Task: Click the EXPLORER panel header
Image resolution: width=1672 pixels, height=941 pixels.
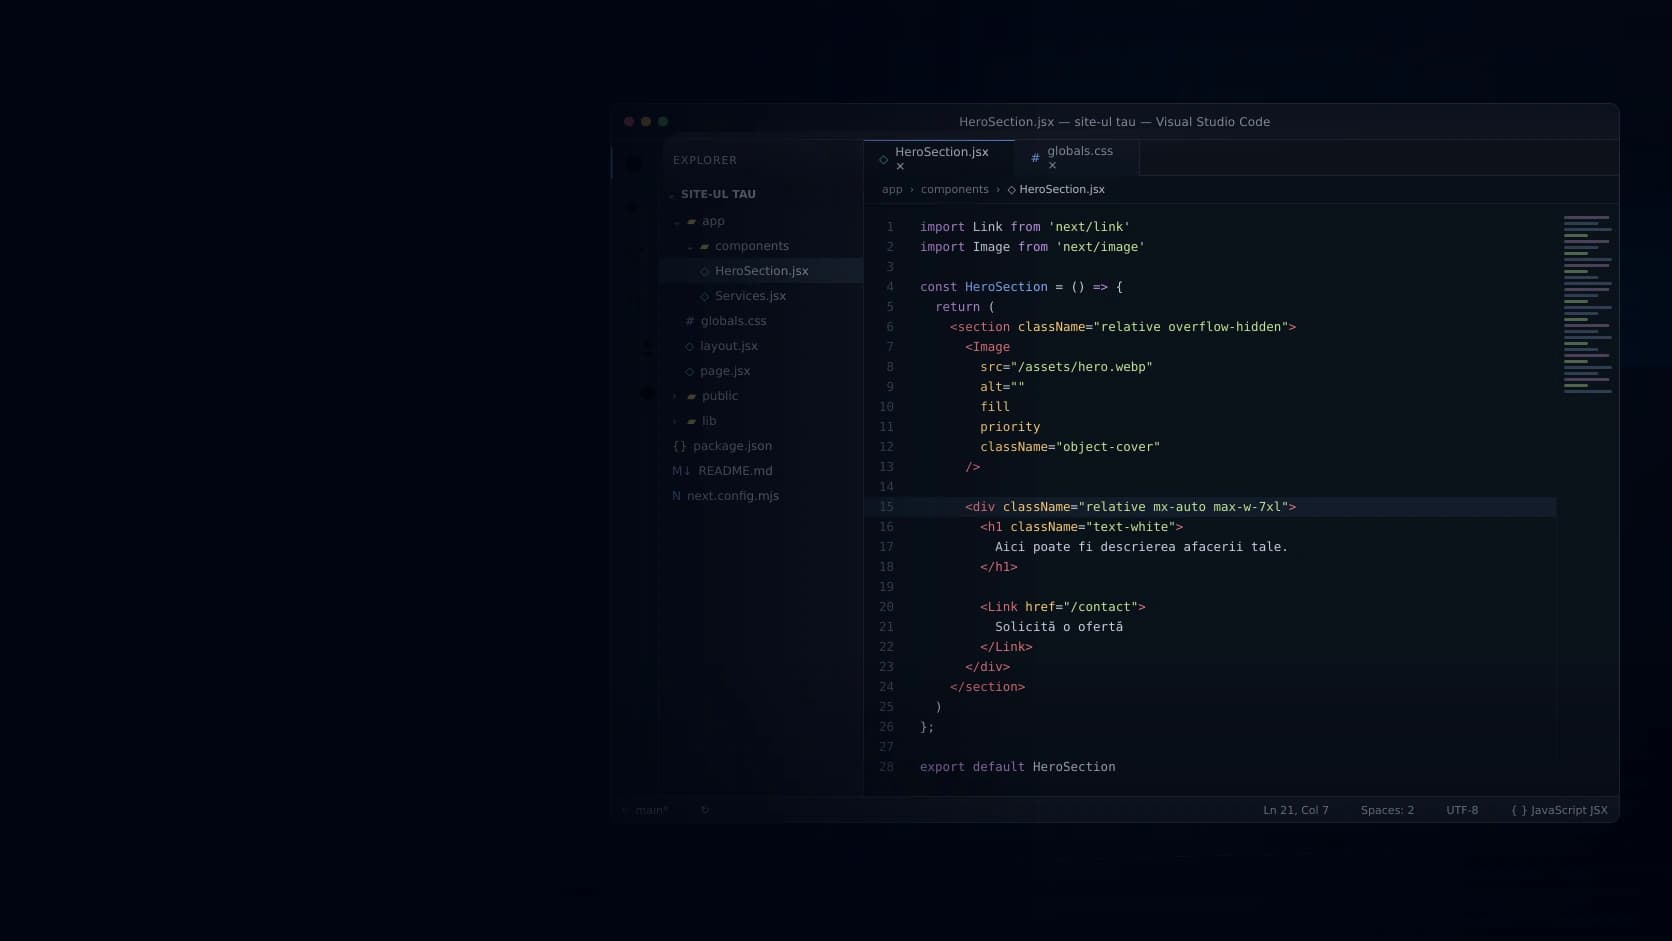Action: coord(705,160)
